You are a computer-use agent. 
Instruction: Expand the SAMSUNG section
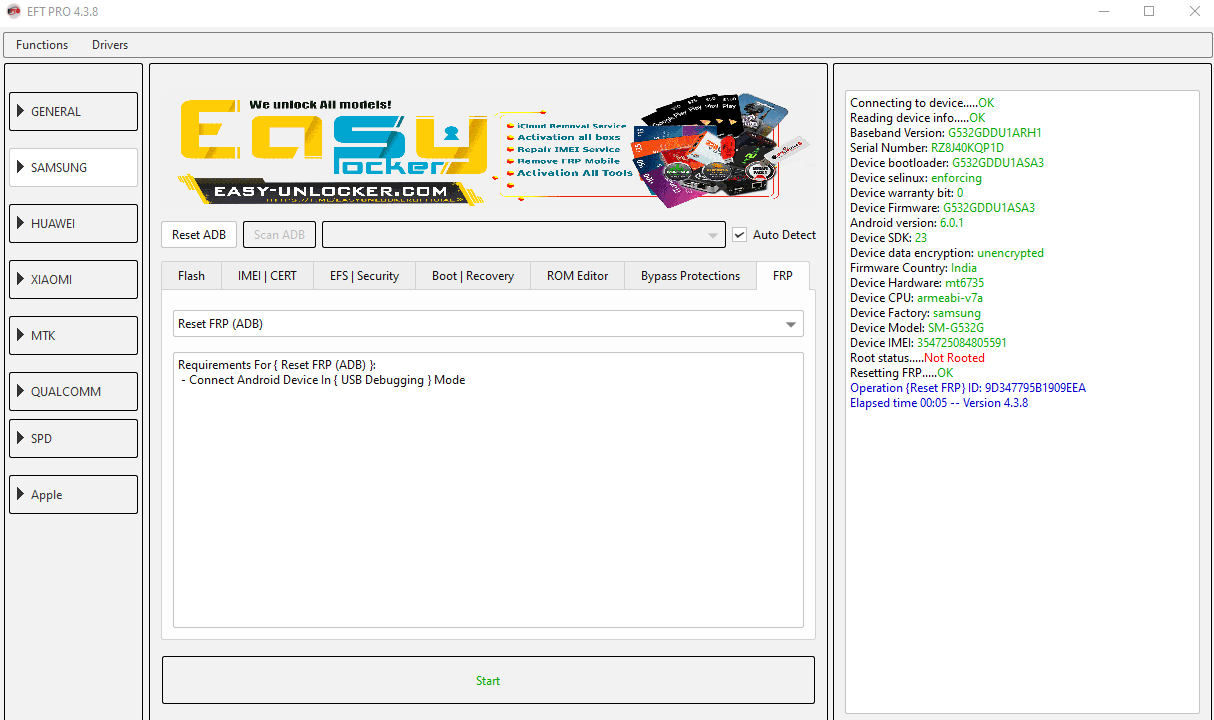pyautogui.click(x=73, y=168)
